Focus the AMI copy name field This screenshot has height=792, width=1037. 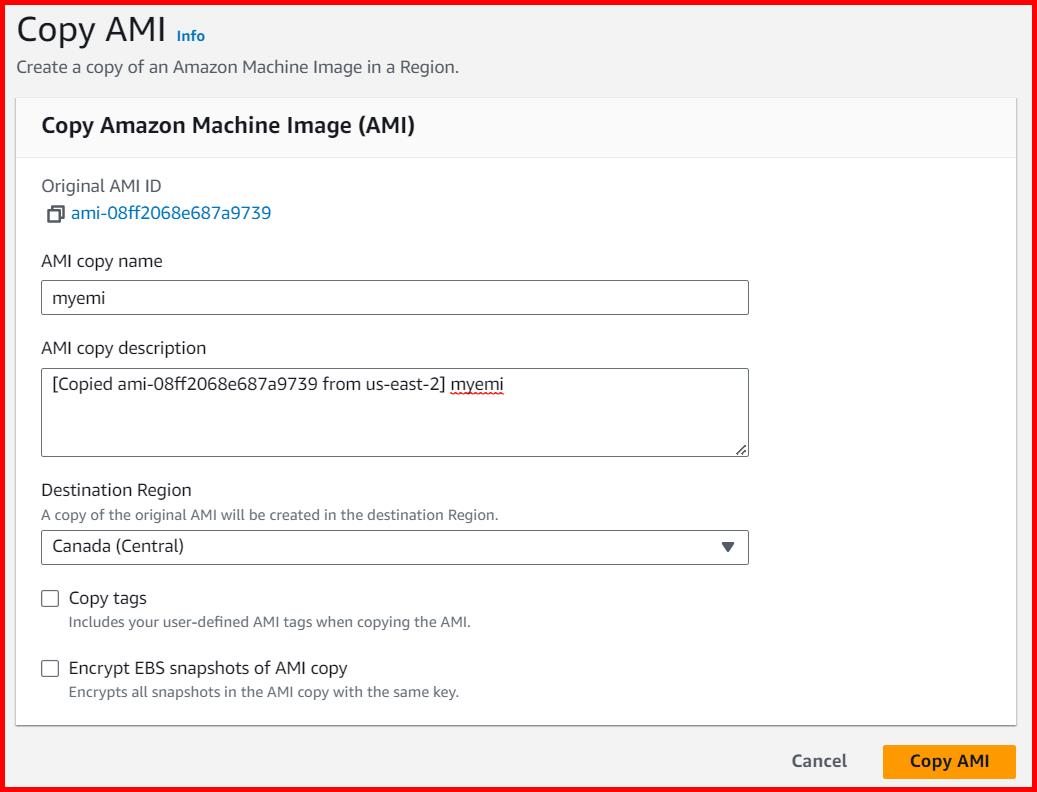[394, 298]
